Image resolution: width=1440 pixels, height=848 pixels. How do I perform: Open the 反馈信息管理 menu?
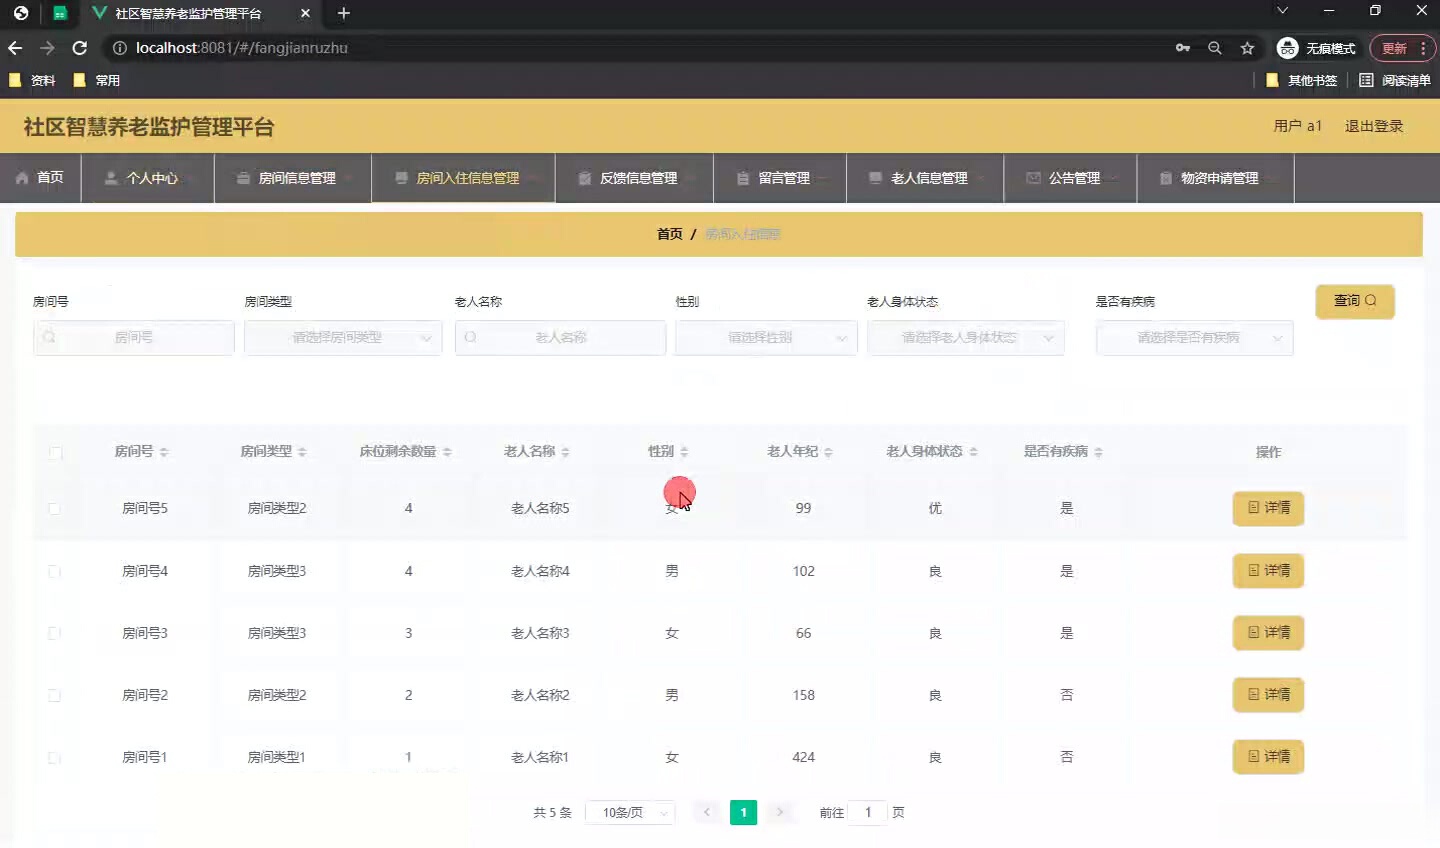634,178
